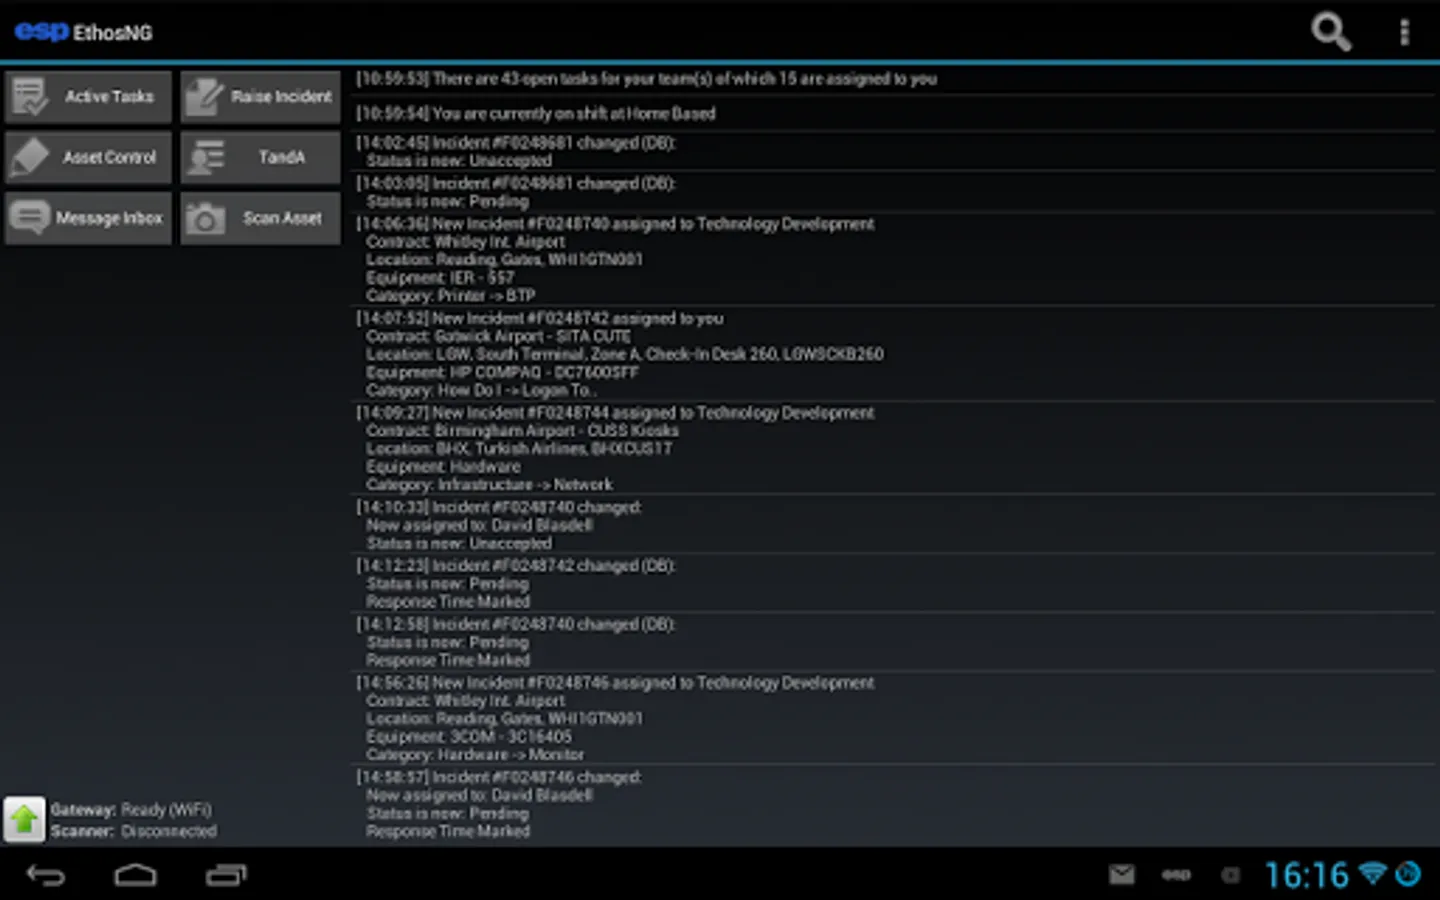Select the 14:03:05 Status Pending entry
1440x900 pixels.
tap(893, 192)
